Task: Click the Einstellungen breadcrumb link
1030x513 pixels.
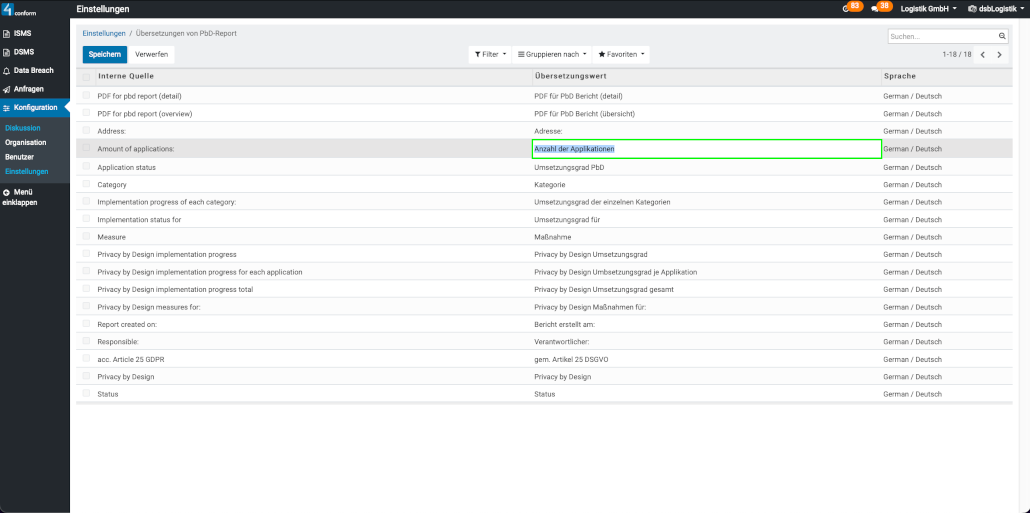Action: pos(104,34)
